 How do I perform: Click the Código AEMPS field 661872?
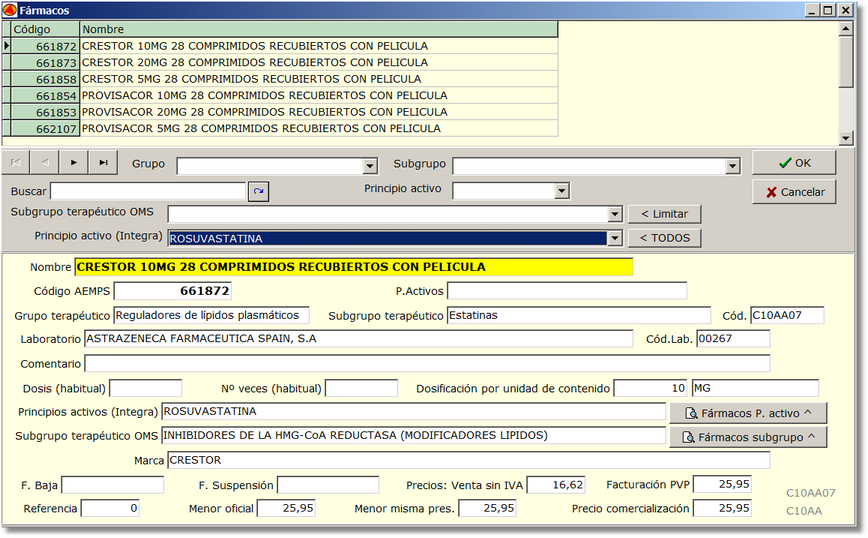[173, 291]
